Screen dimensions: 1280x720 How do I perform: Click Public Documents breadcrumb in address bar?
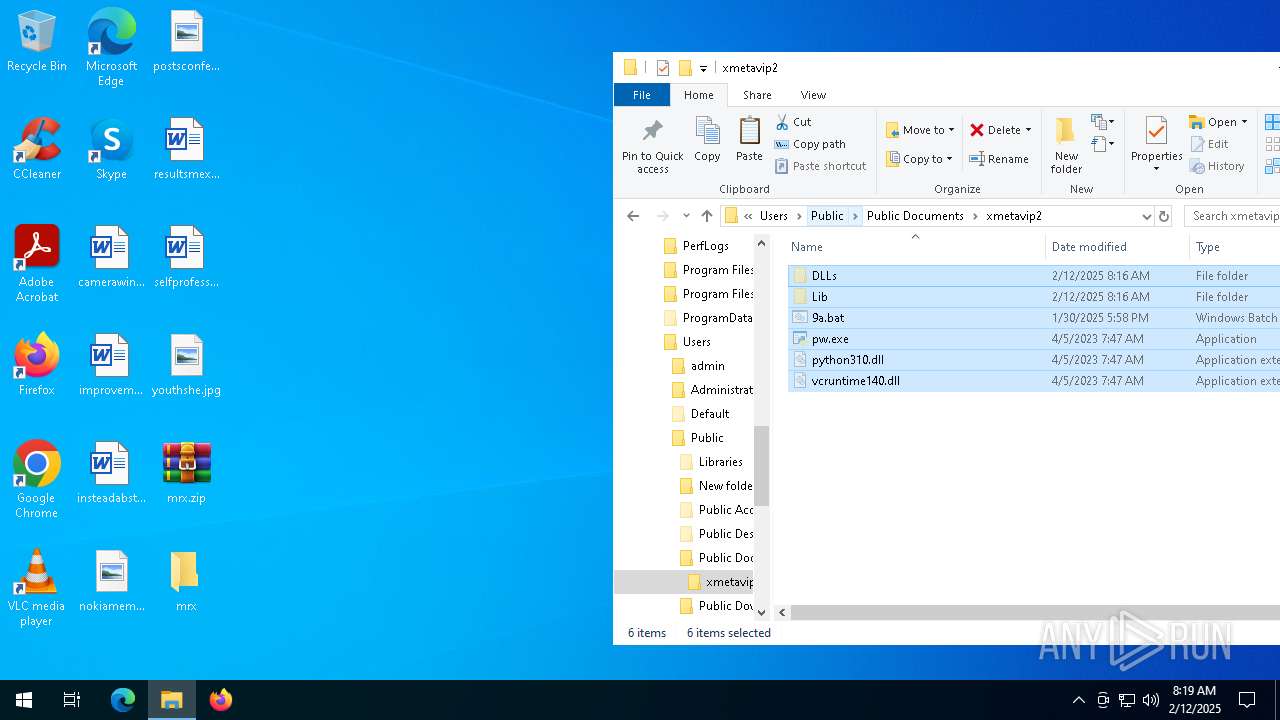coord(915,216)
